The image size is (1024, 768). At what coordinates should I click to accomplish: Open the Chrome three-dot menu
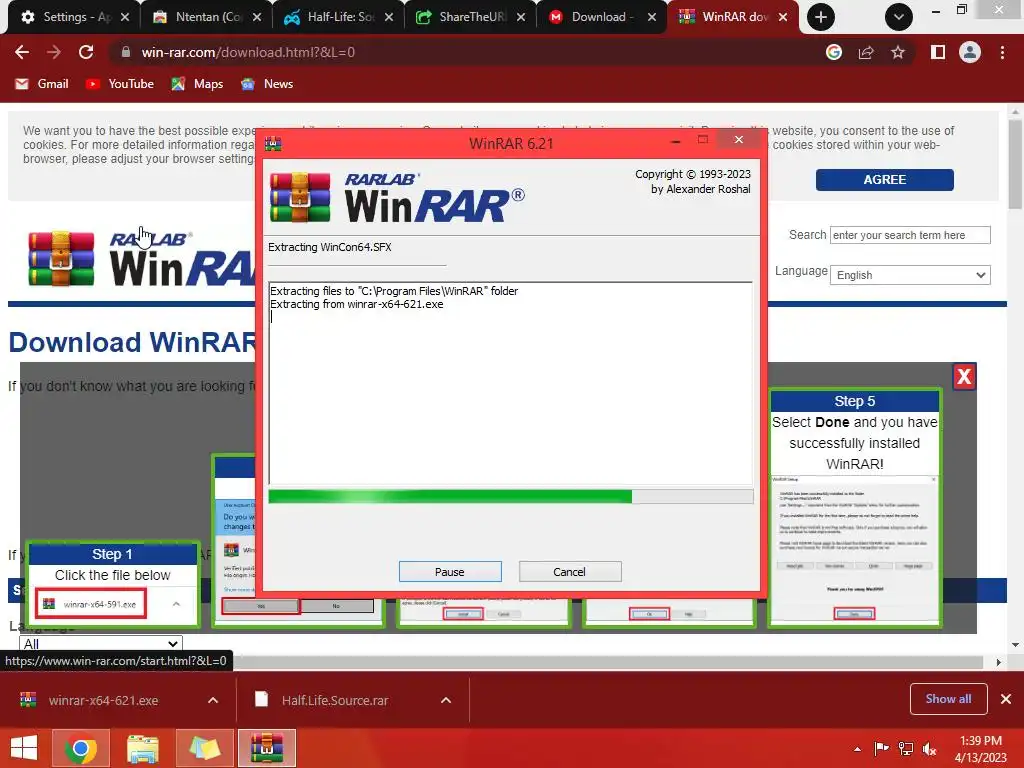point(1002,52)
